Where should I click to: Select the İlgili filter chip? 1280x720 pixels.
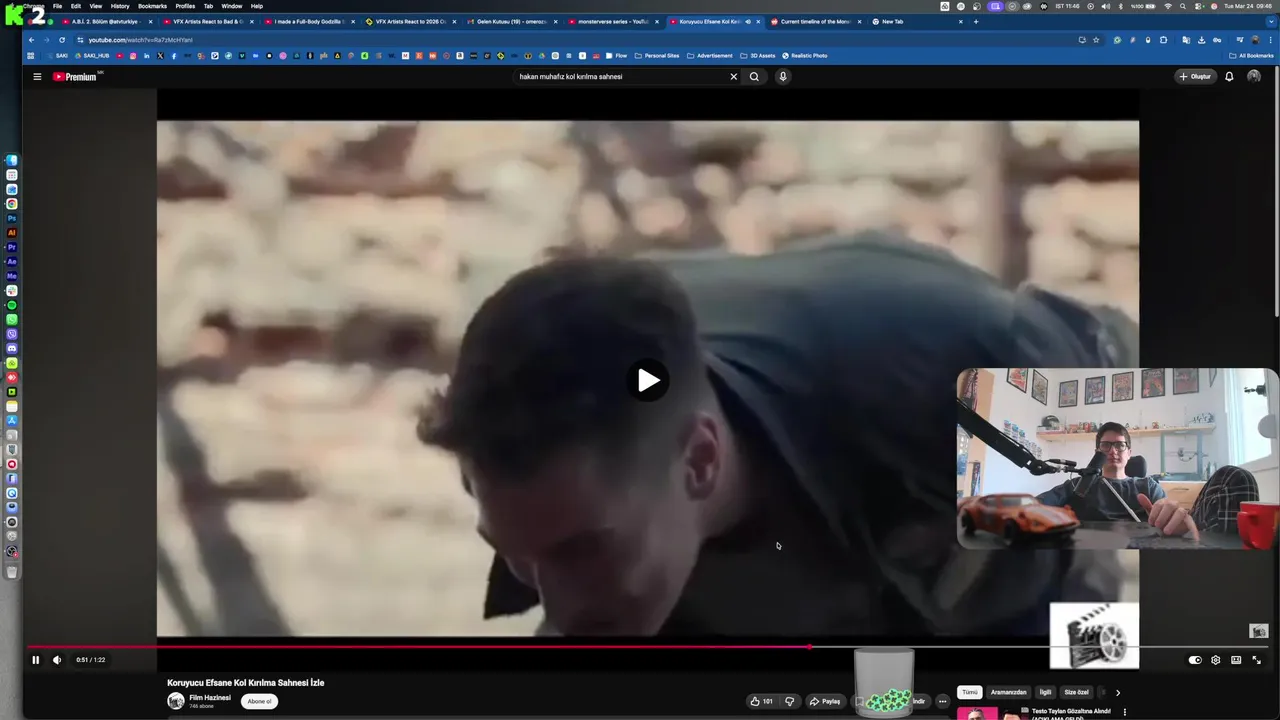(x=1045, y=692)
